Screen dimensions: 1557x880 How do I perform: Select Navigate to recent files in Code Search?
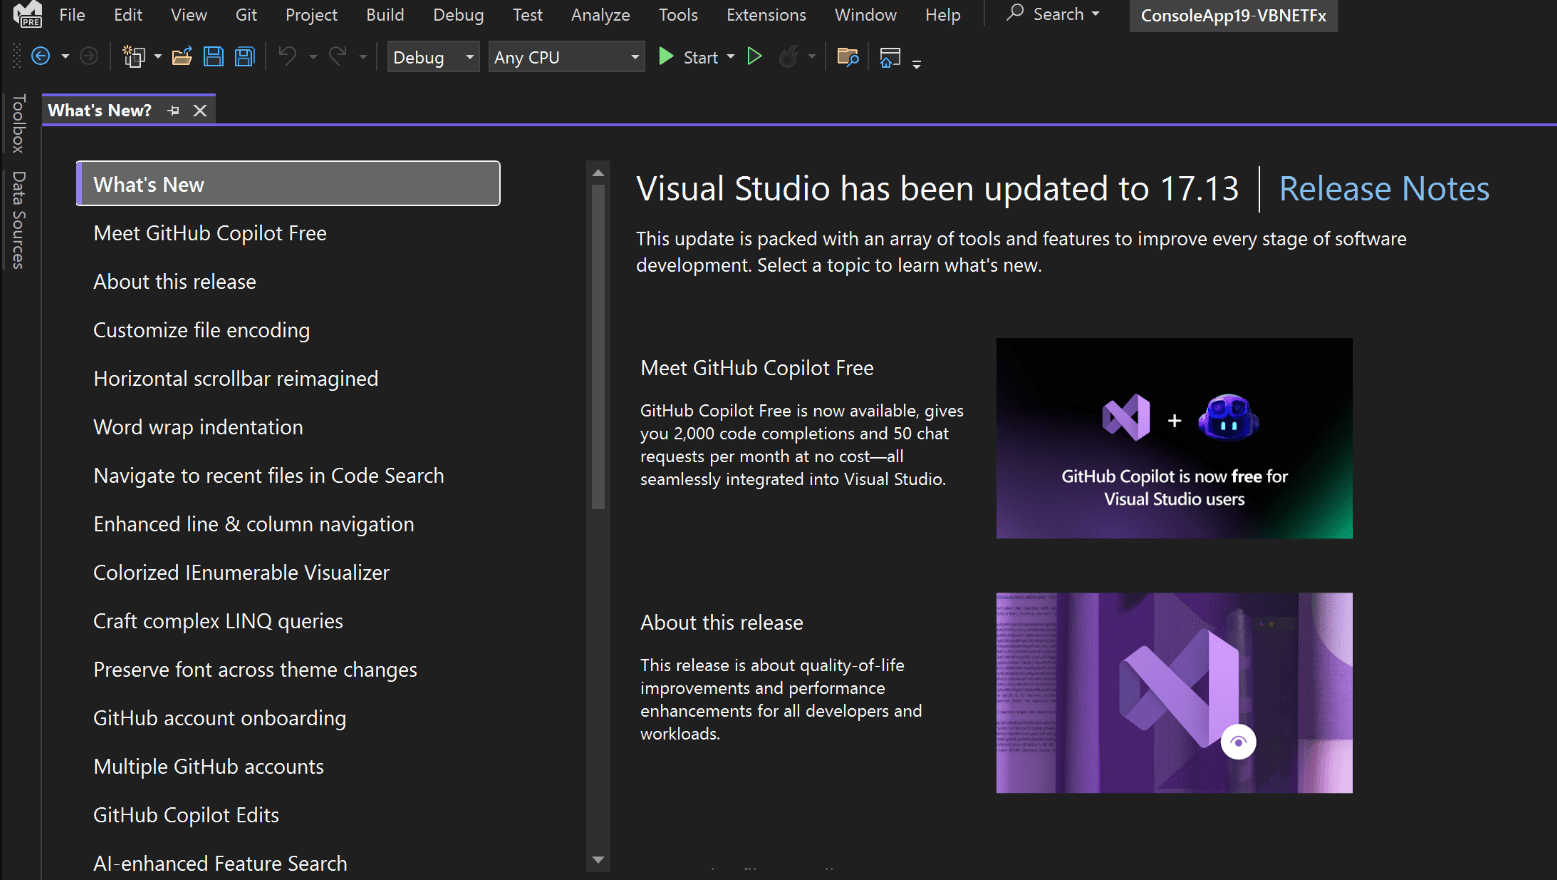pos(269,476)
